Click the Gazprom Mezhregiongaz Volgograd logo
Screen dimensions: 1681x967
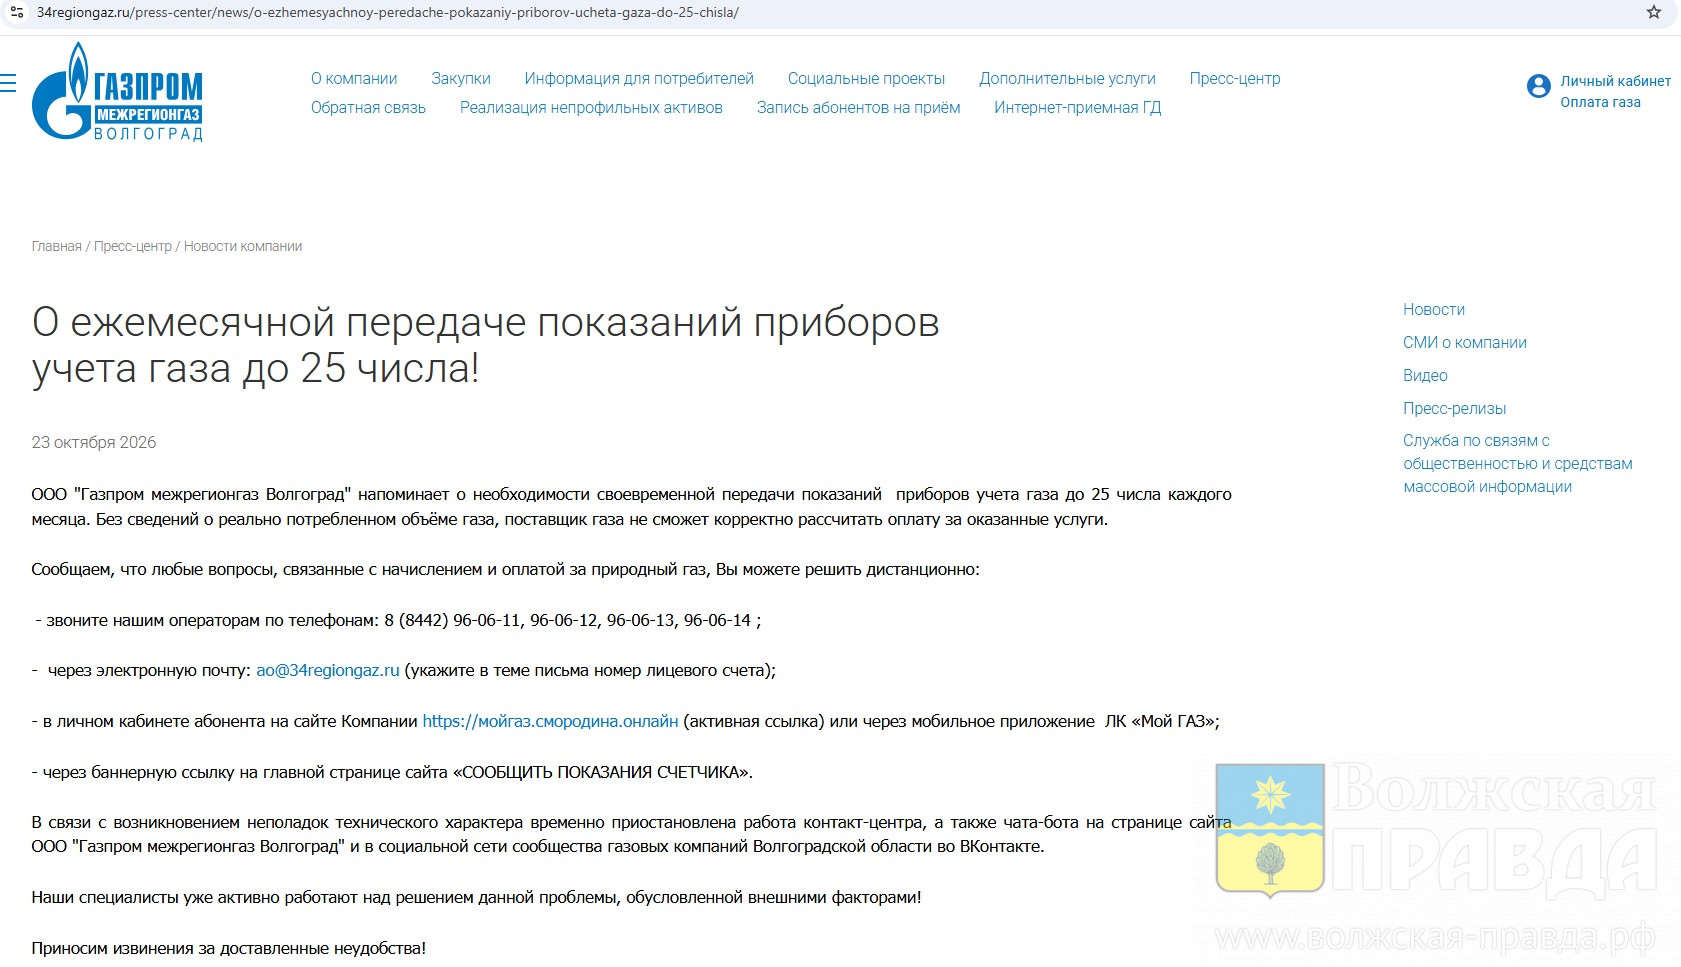(x=118, y=92)
